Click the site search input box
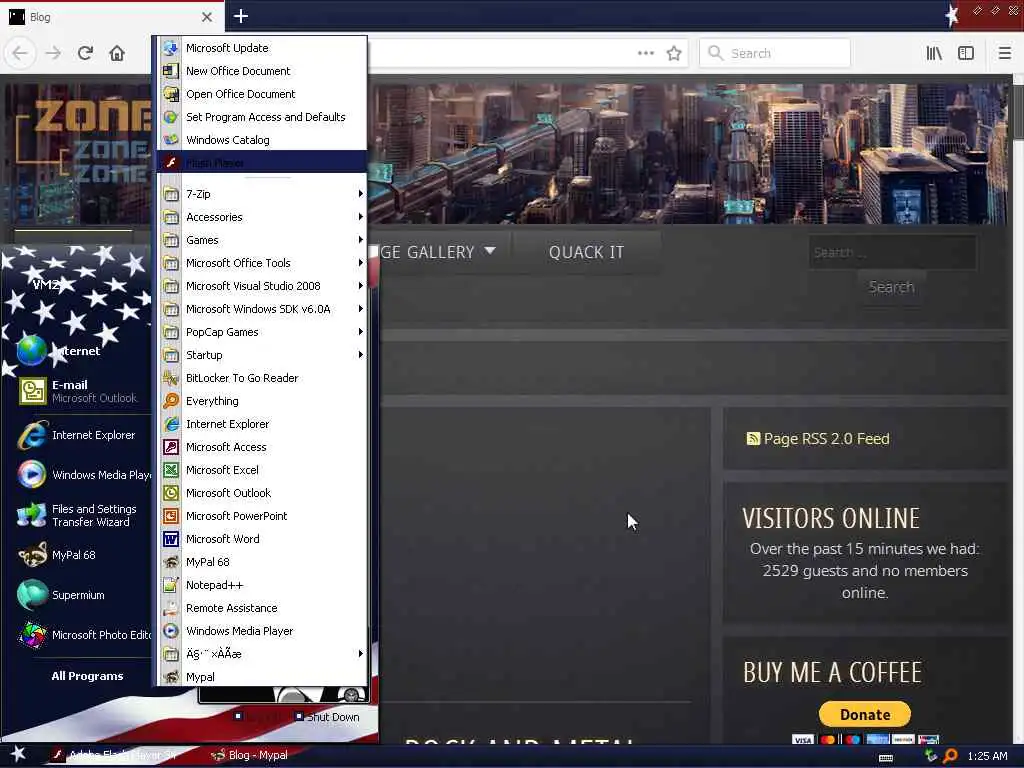 pyautogui.click(x=892, y=252)
